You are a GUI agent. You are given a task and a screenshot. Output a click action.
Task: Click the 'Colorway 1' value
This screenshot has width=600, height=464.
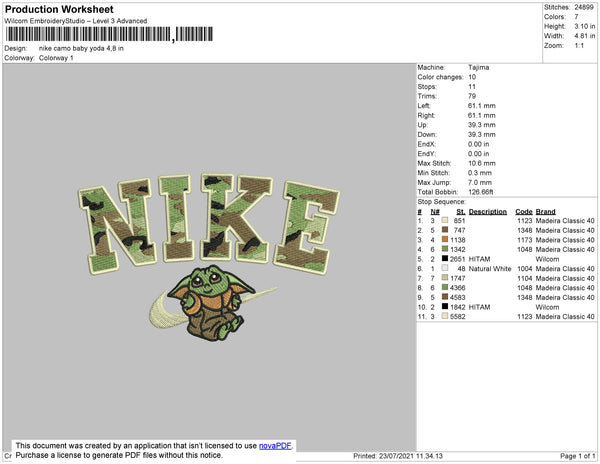(56, 58)
